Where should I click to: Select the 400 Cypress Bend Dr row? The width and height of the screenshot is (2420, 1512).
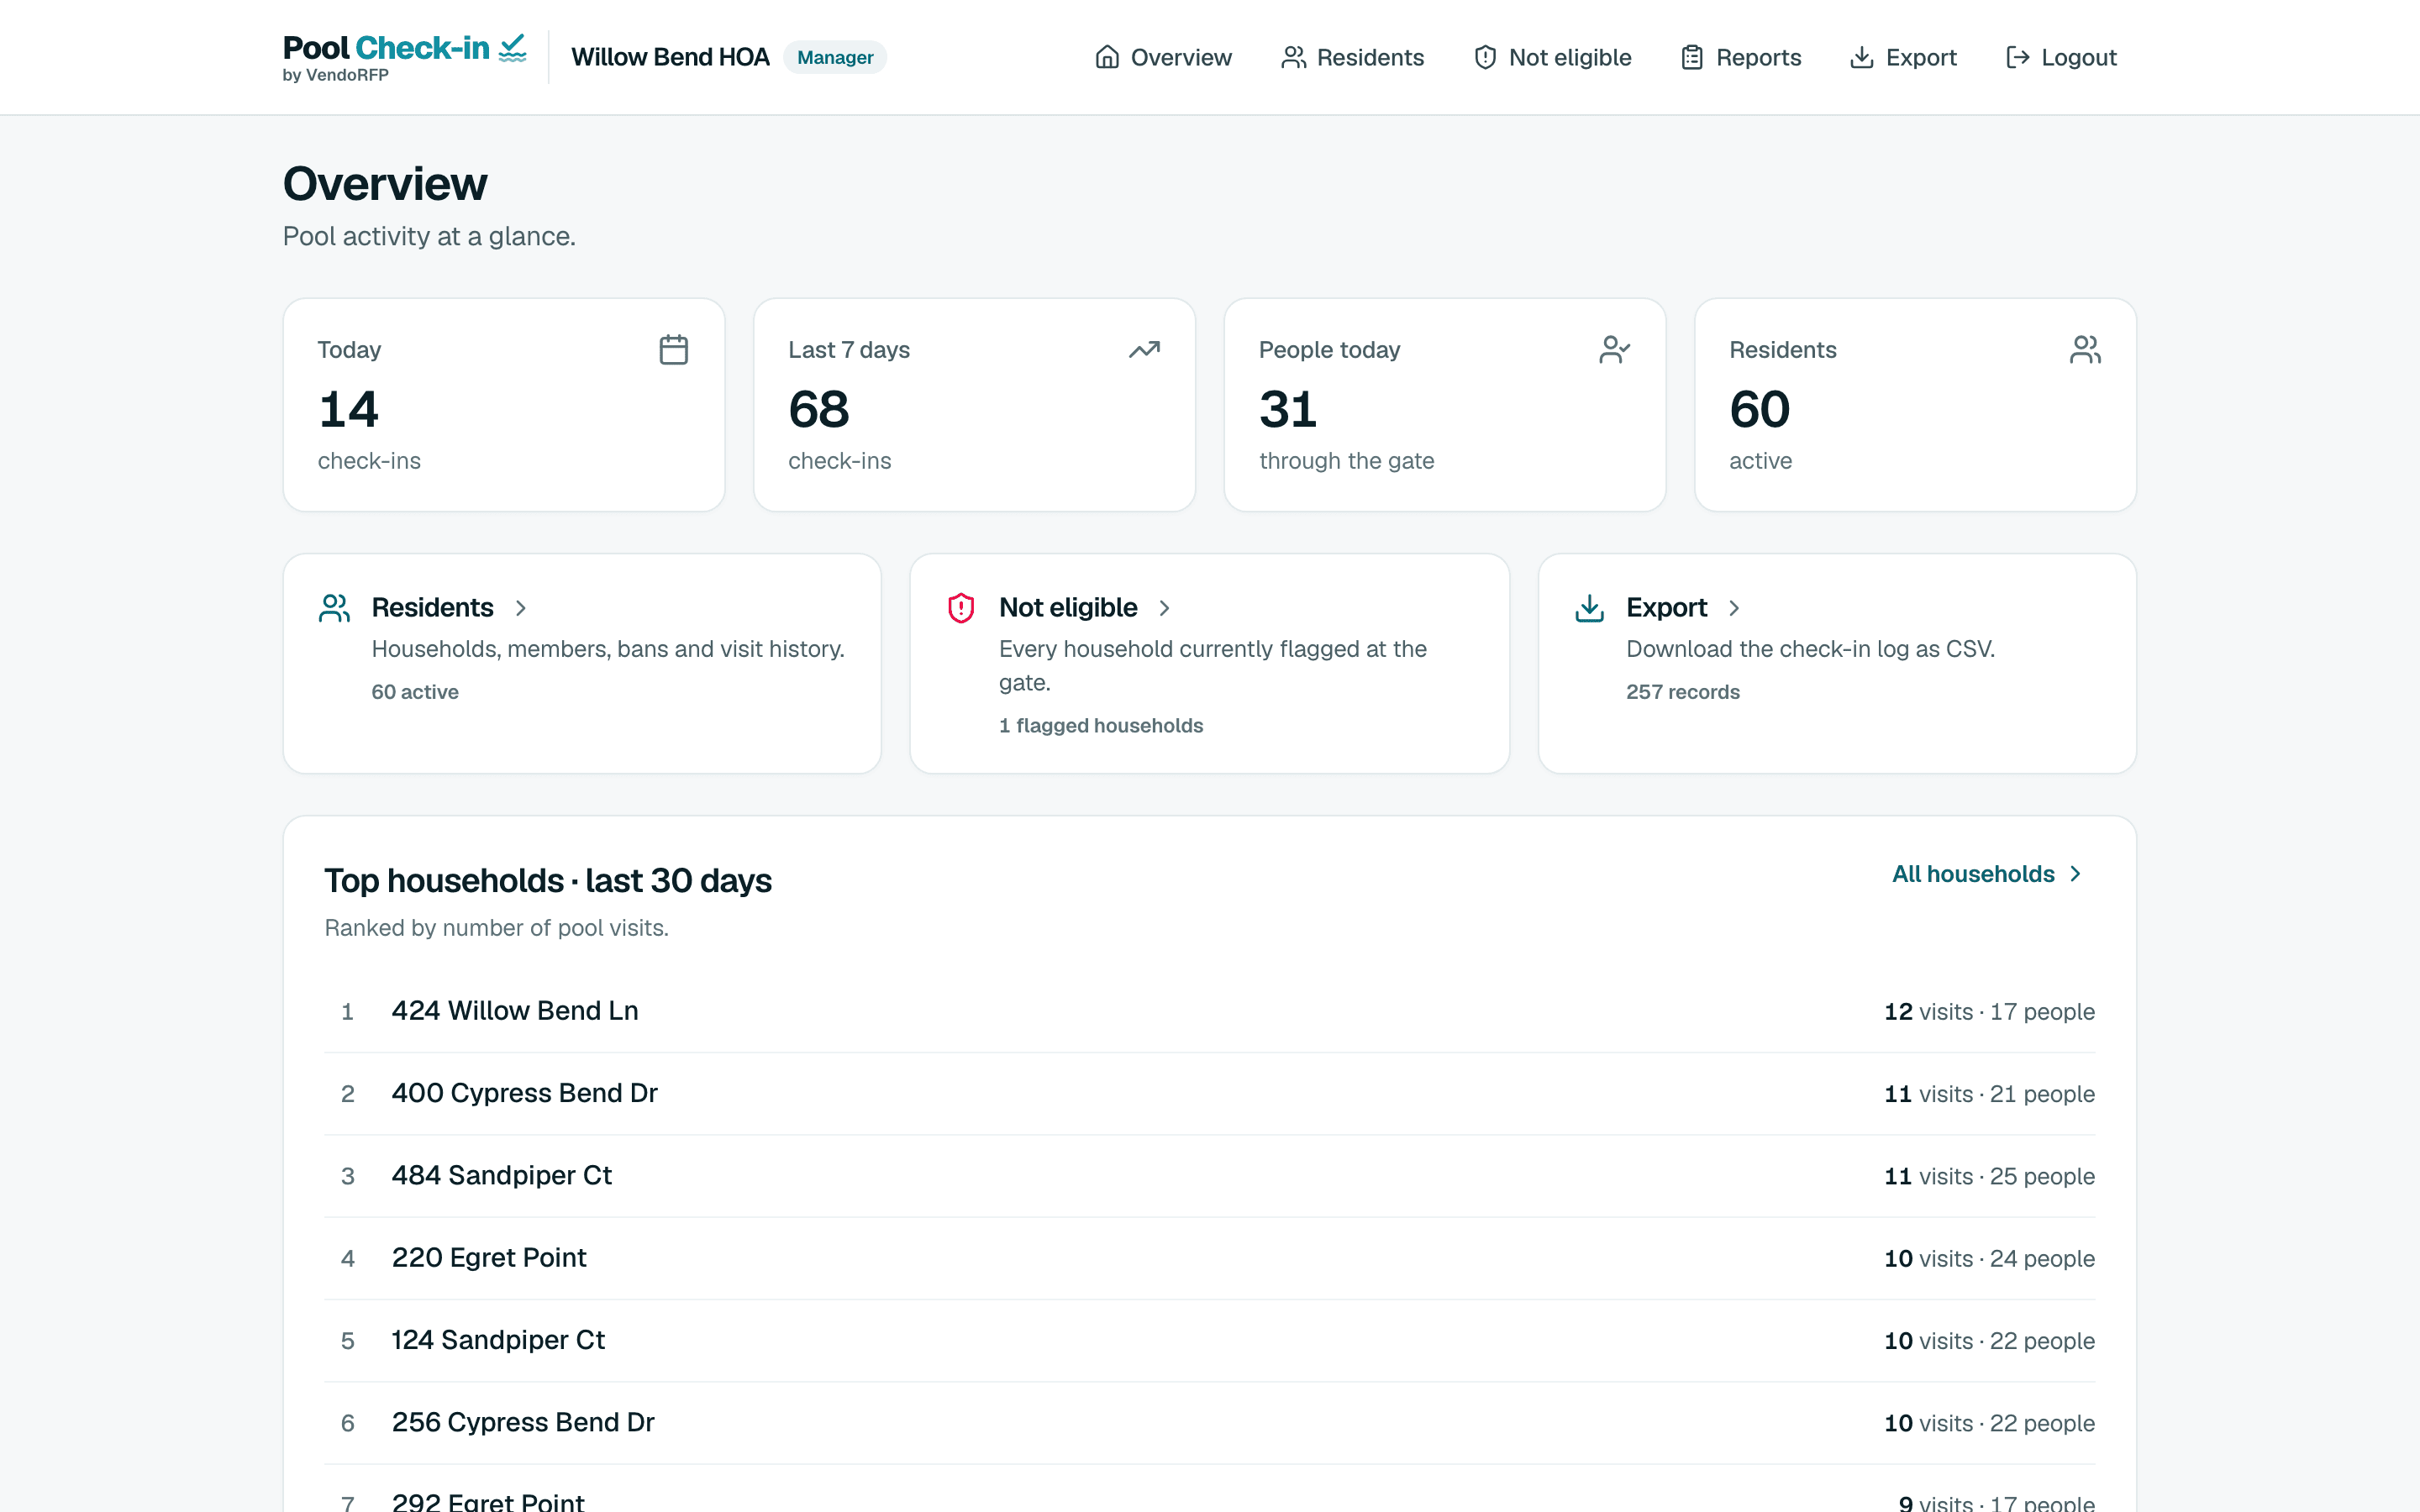[x=1210, y=1093]
